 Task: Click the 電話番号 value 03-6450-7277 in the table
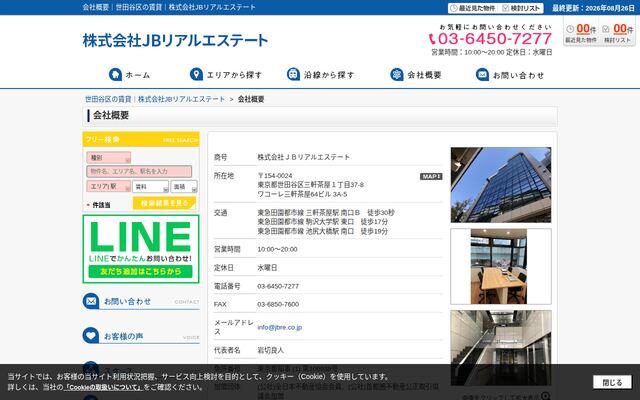(x=278, y=286)
